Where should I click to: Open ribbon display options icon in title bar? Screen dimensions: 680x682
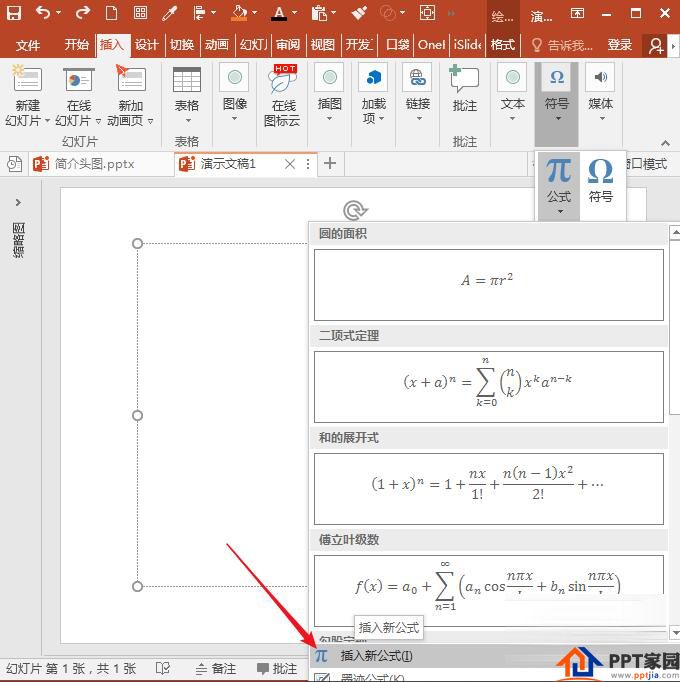click(x=577, y=13)
